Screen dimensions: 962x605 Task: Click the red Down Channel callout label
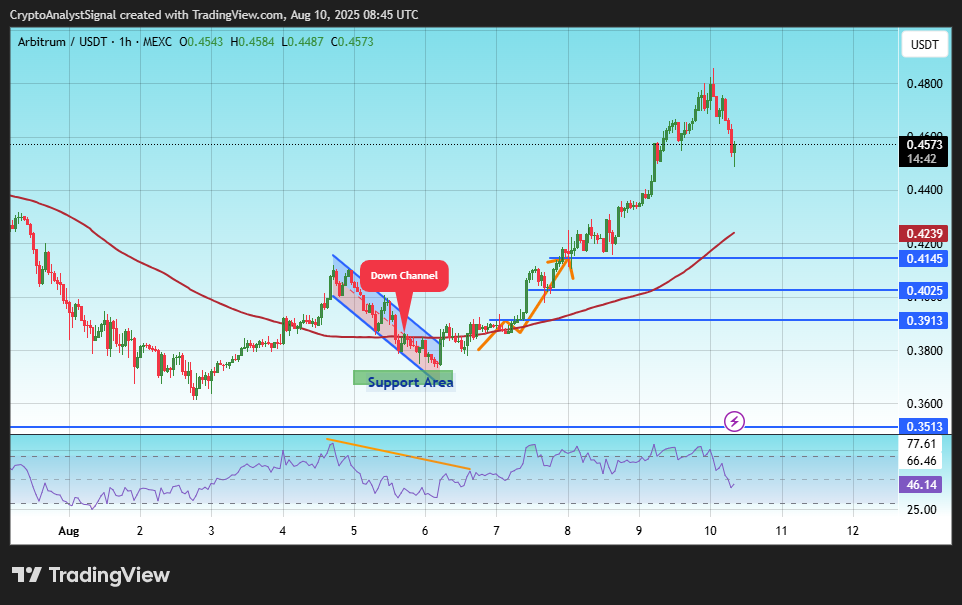404,276
